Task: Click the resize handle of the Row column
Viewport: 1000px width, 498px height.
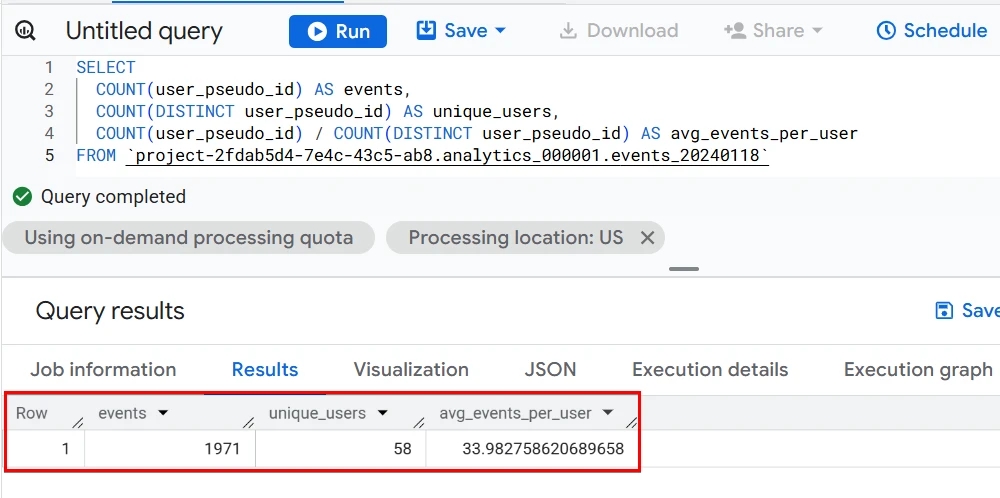Action: (78, 422)
